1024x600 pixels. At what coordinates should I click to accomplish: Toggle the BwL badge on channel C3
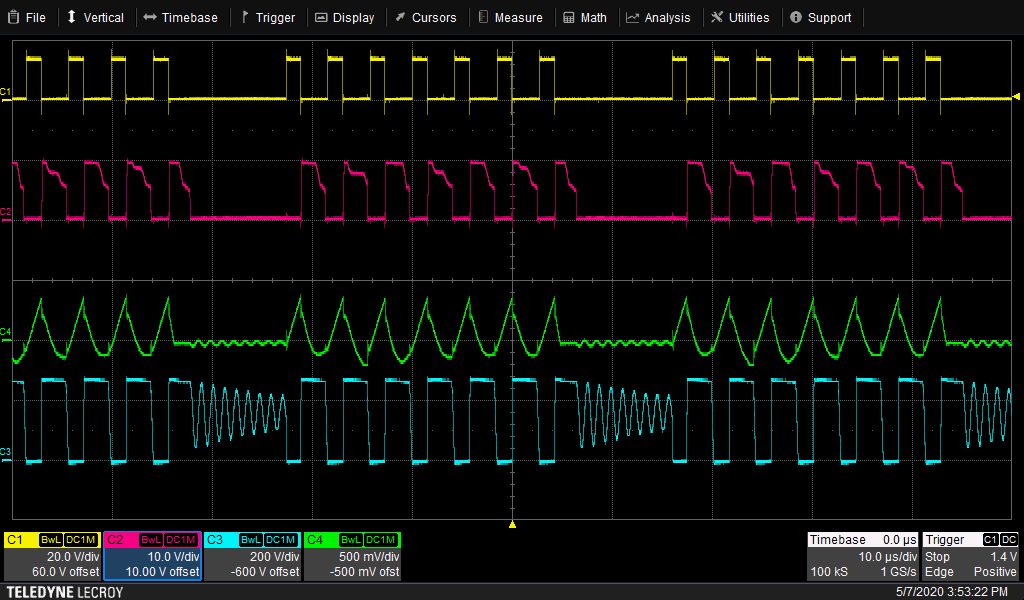250,539
